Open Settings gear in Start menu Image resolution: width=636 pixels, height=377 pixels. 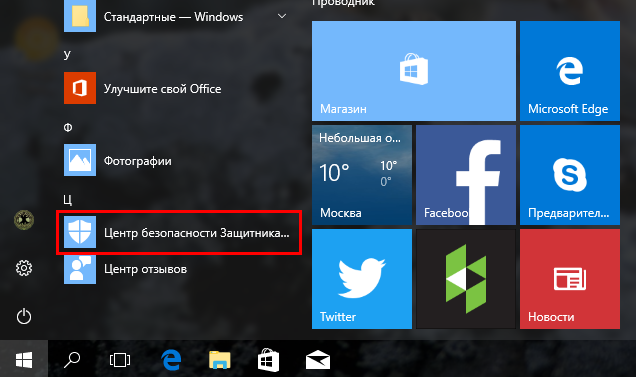tap(24, 268)
